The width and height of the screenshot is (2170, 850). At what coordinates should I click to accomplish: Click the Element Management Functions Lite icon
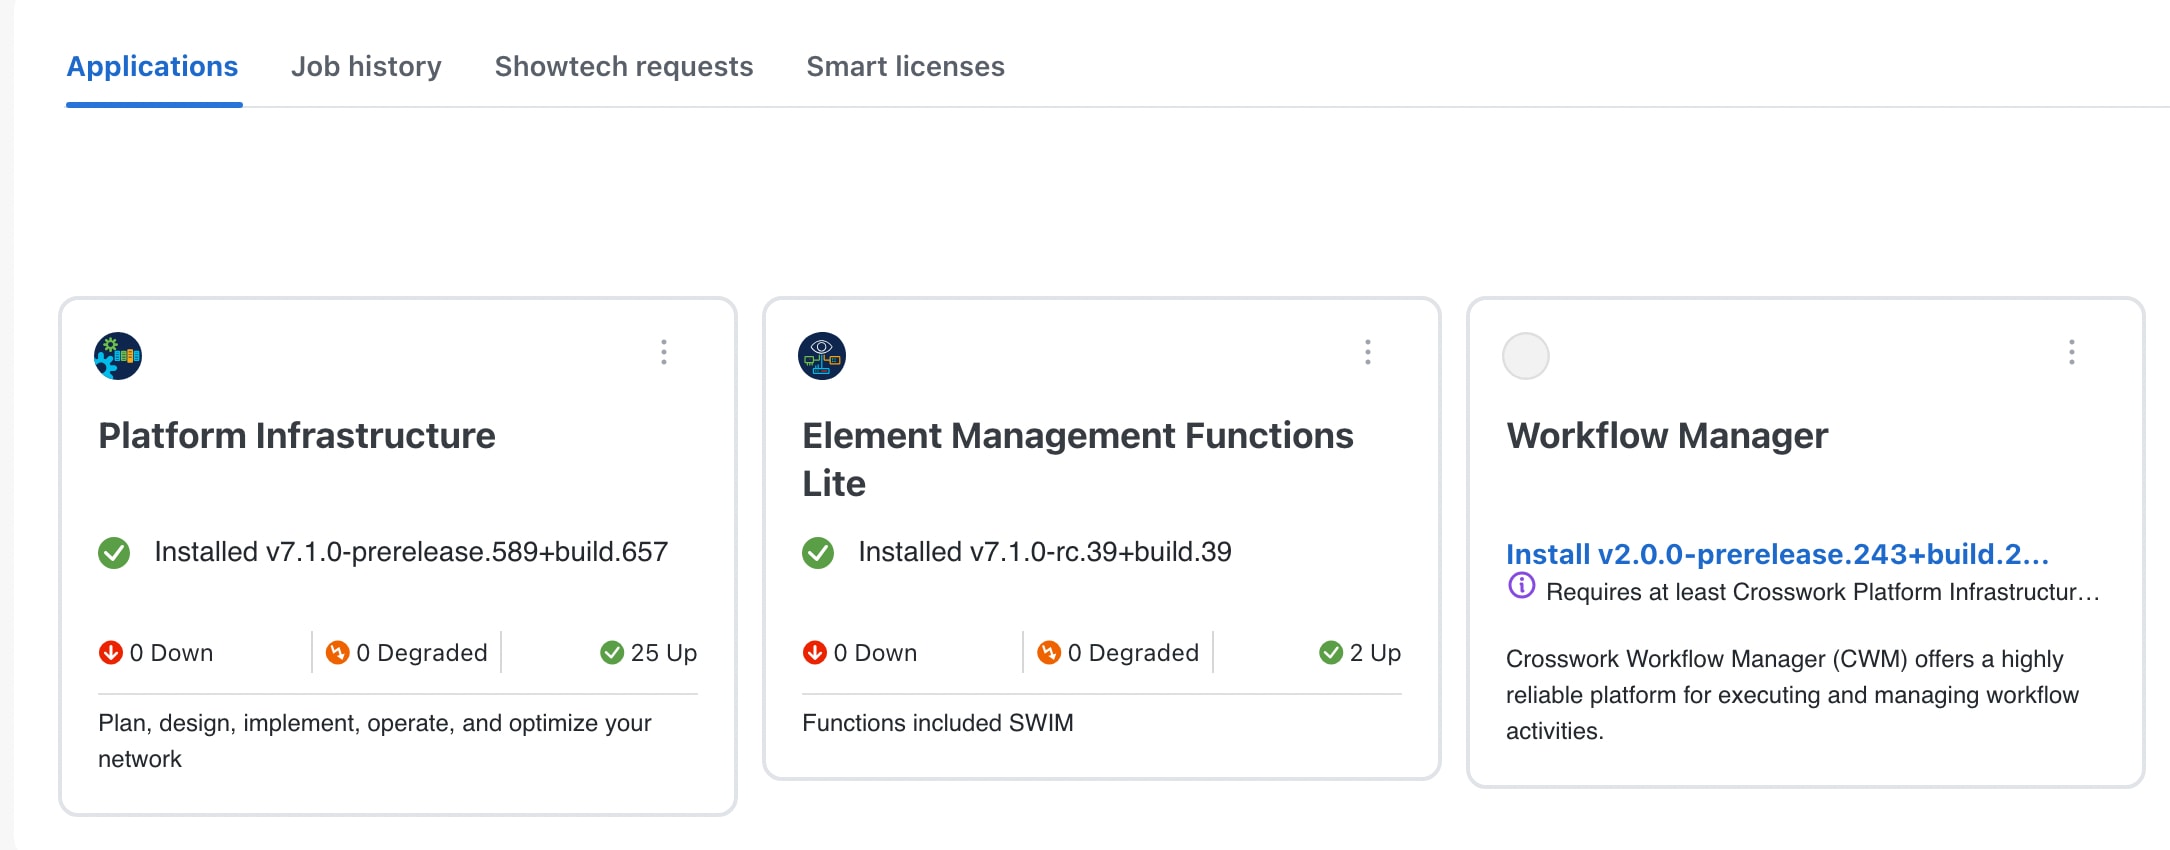click(822, 356)
